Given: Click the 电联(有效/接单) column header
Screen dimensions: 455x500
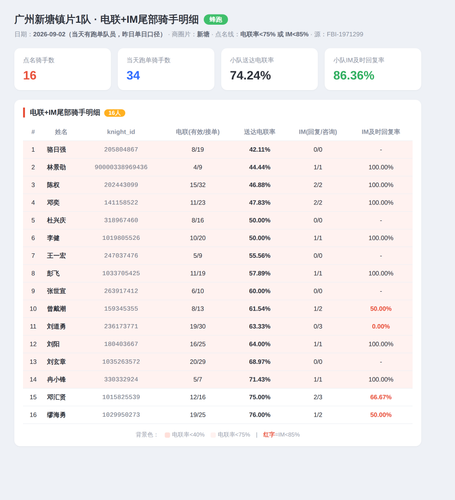Looking at the screenshot, I should pos(198,132).
